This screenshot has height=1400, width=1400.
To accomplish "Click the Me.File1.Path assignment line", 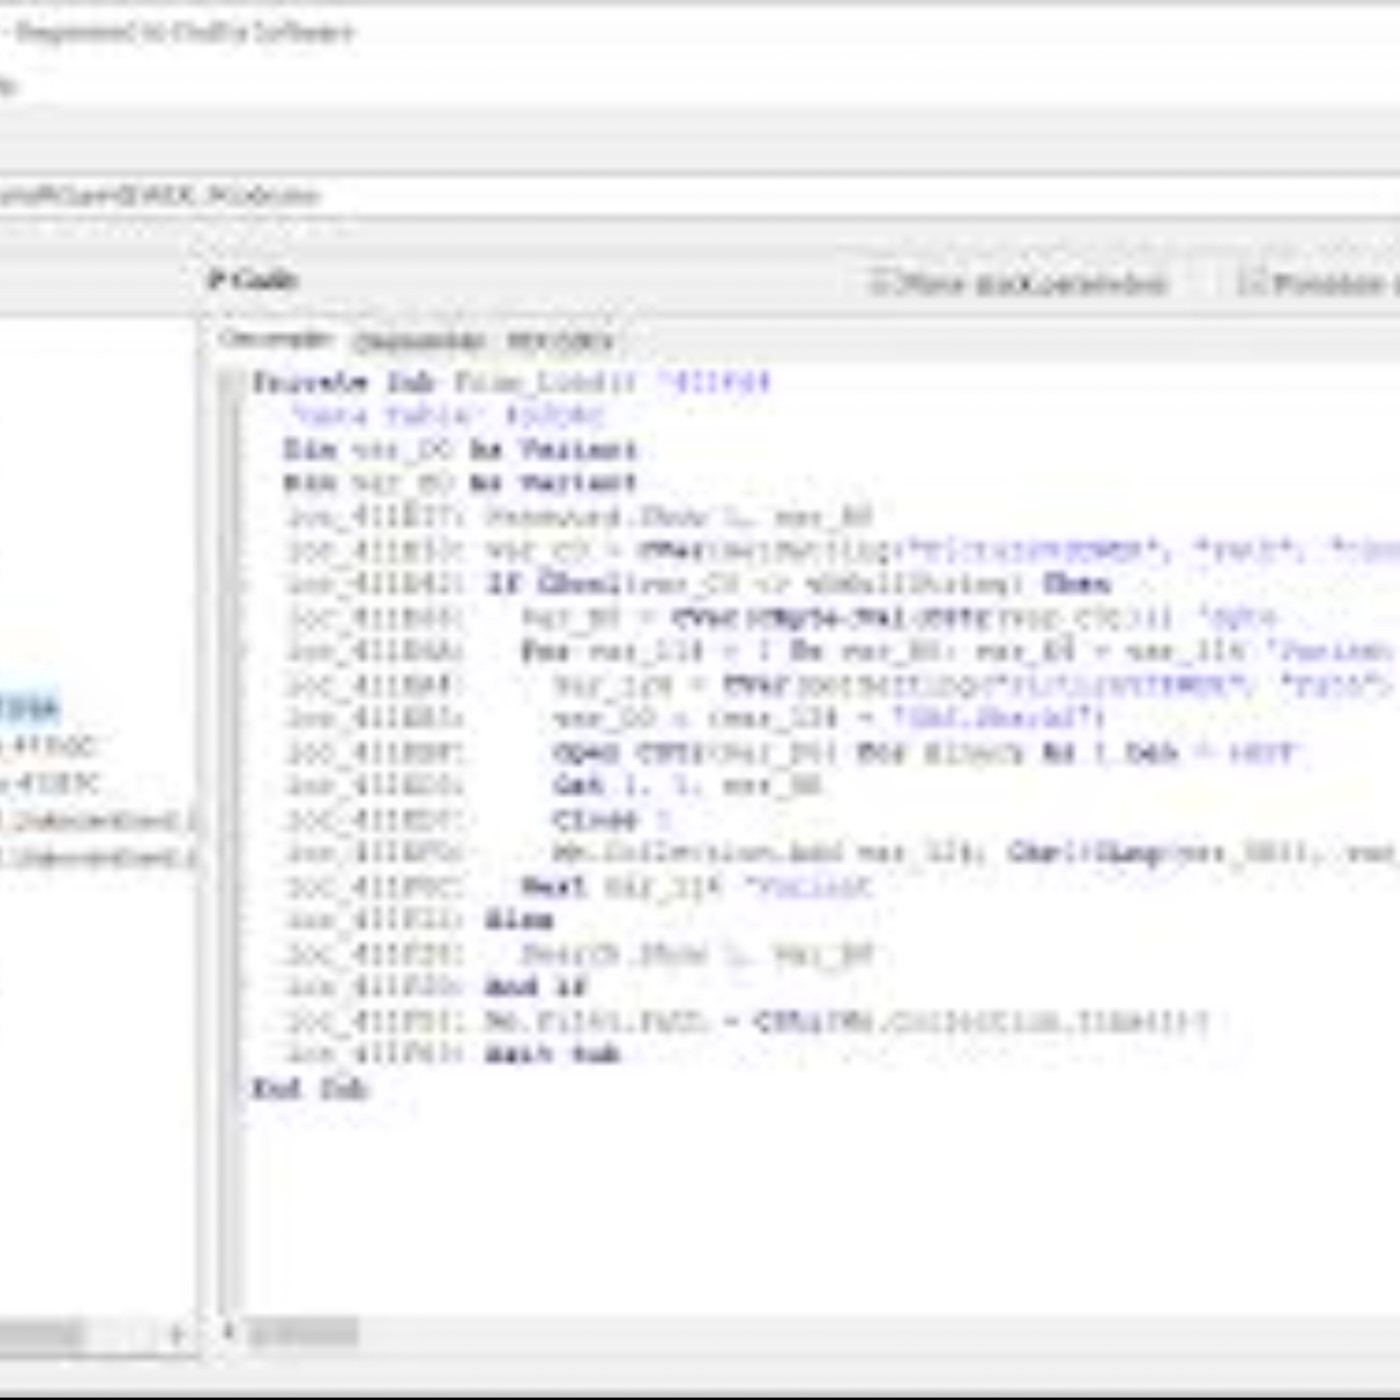I will coord(748,1022).
